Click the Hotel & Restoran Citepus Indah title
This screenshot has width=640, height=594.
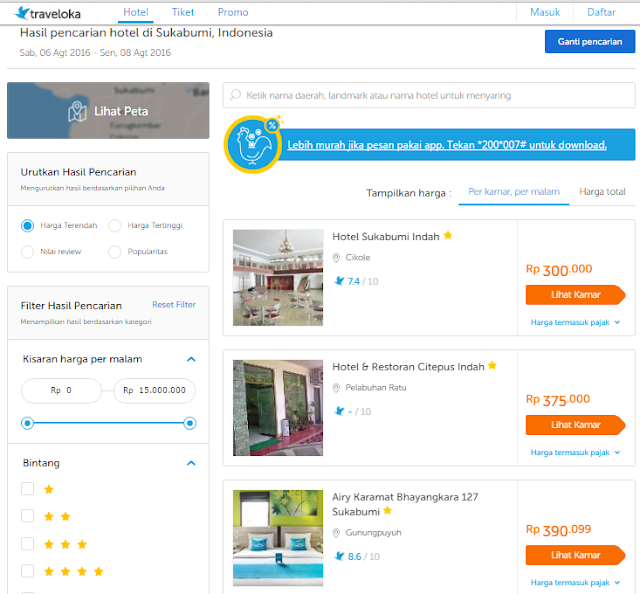coord(408,367)
